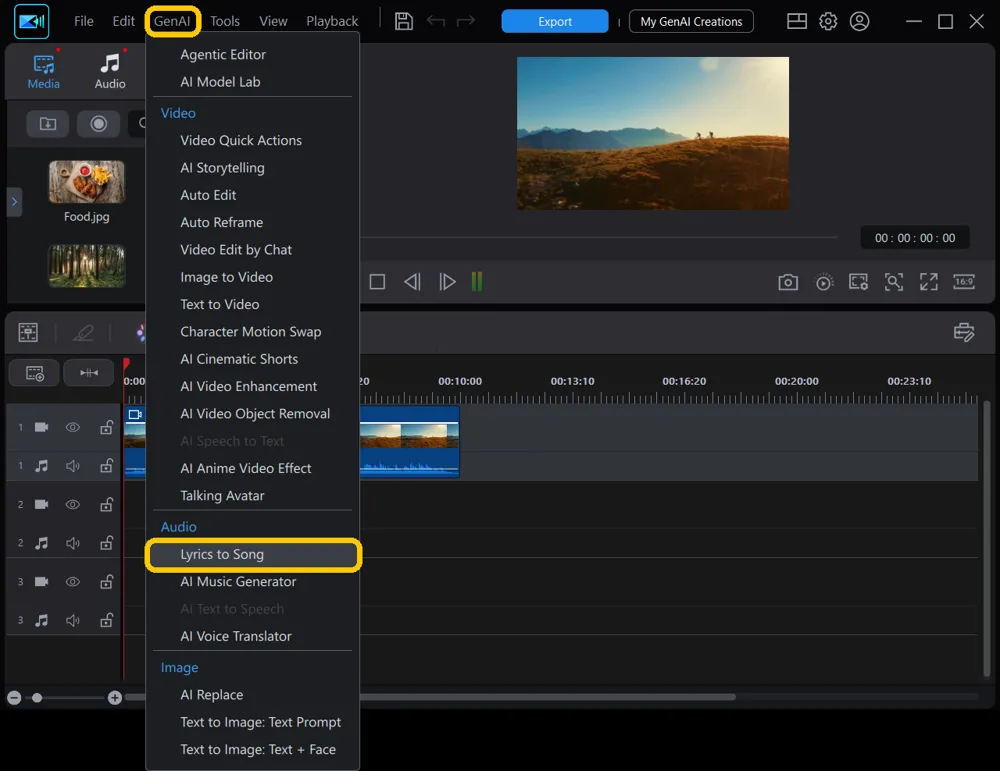Click the blue Export button

click(555, 21)
